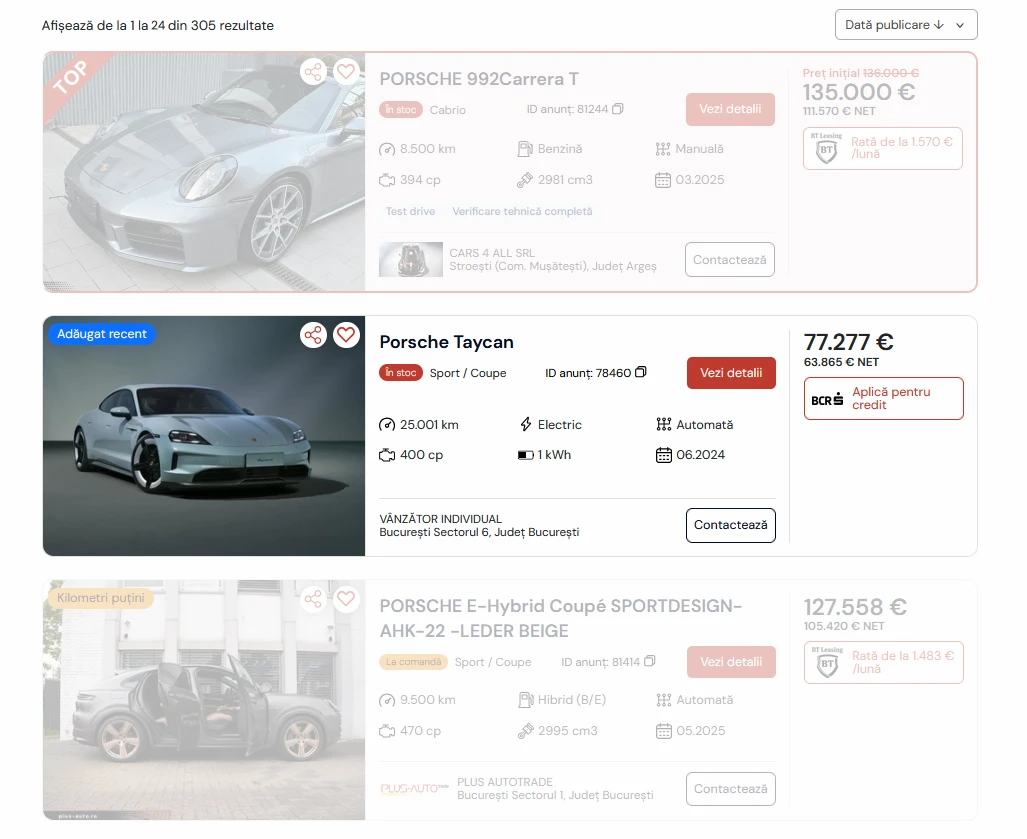Click electric bolt icon beside Electric
This screenshot has width=1027, height=839.
point(525,424)
